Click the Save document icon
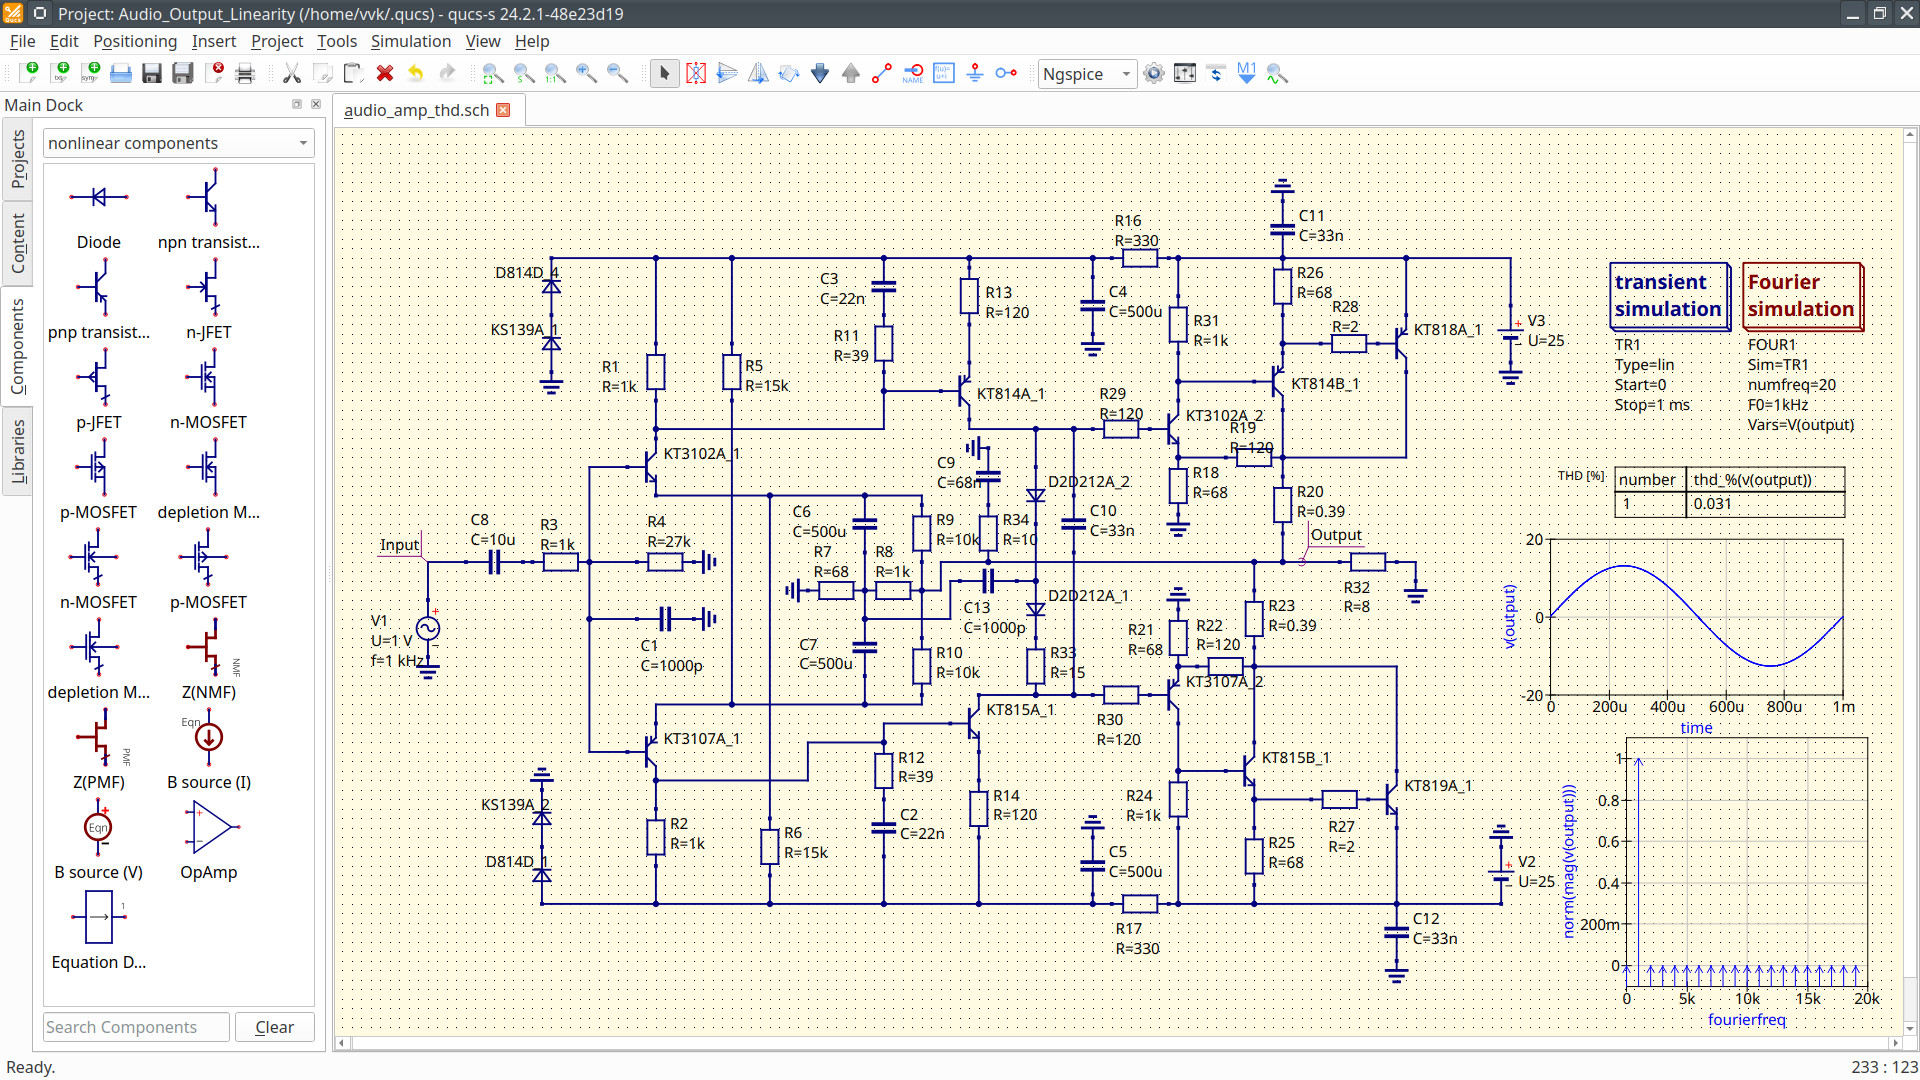 [x=152, y=73]
